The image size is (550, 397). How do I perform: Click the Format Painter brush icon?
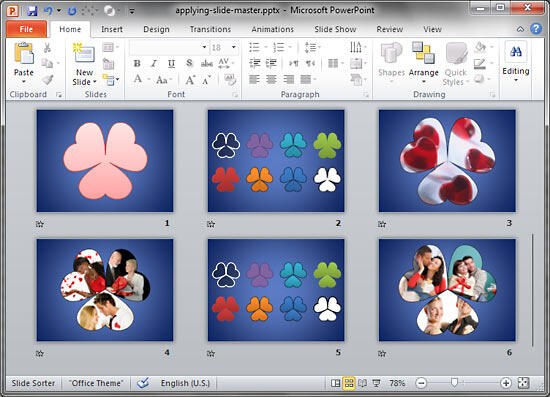point(47,80)
